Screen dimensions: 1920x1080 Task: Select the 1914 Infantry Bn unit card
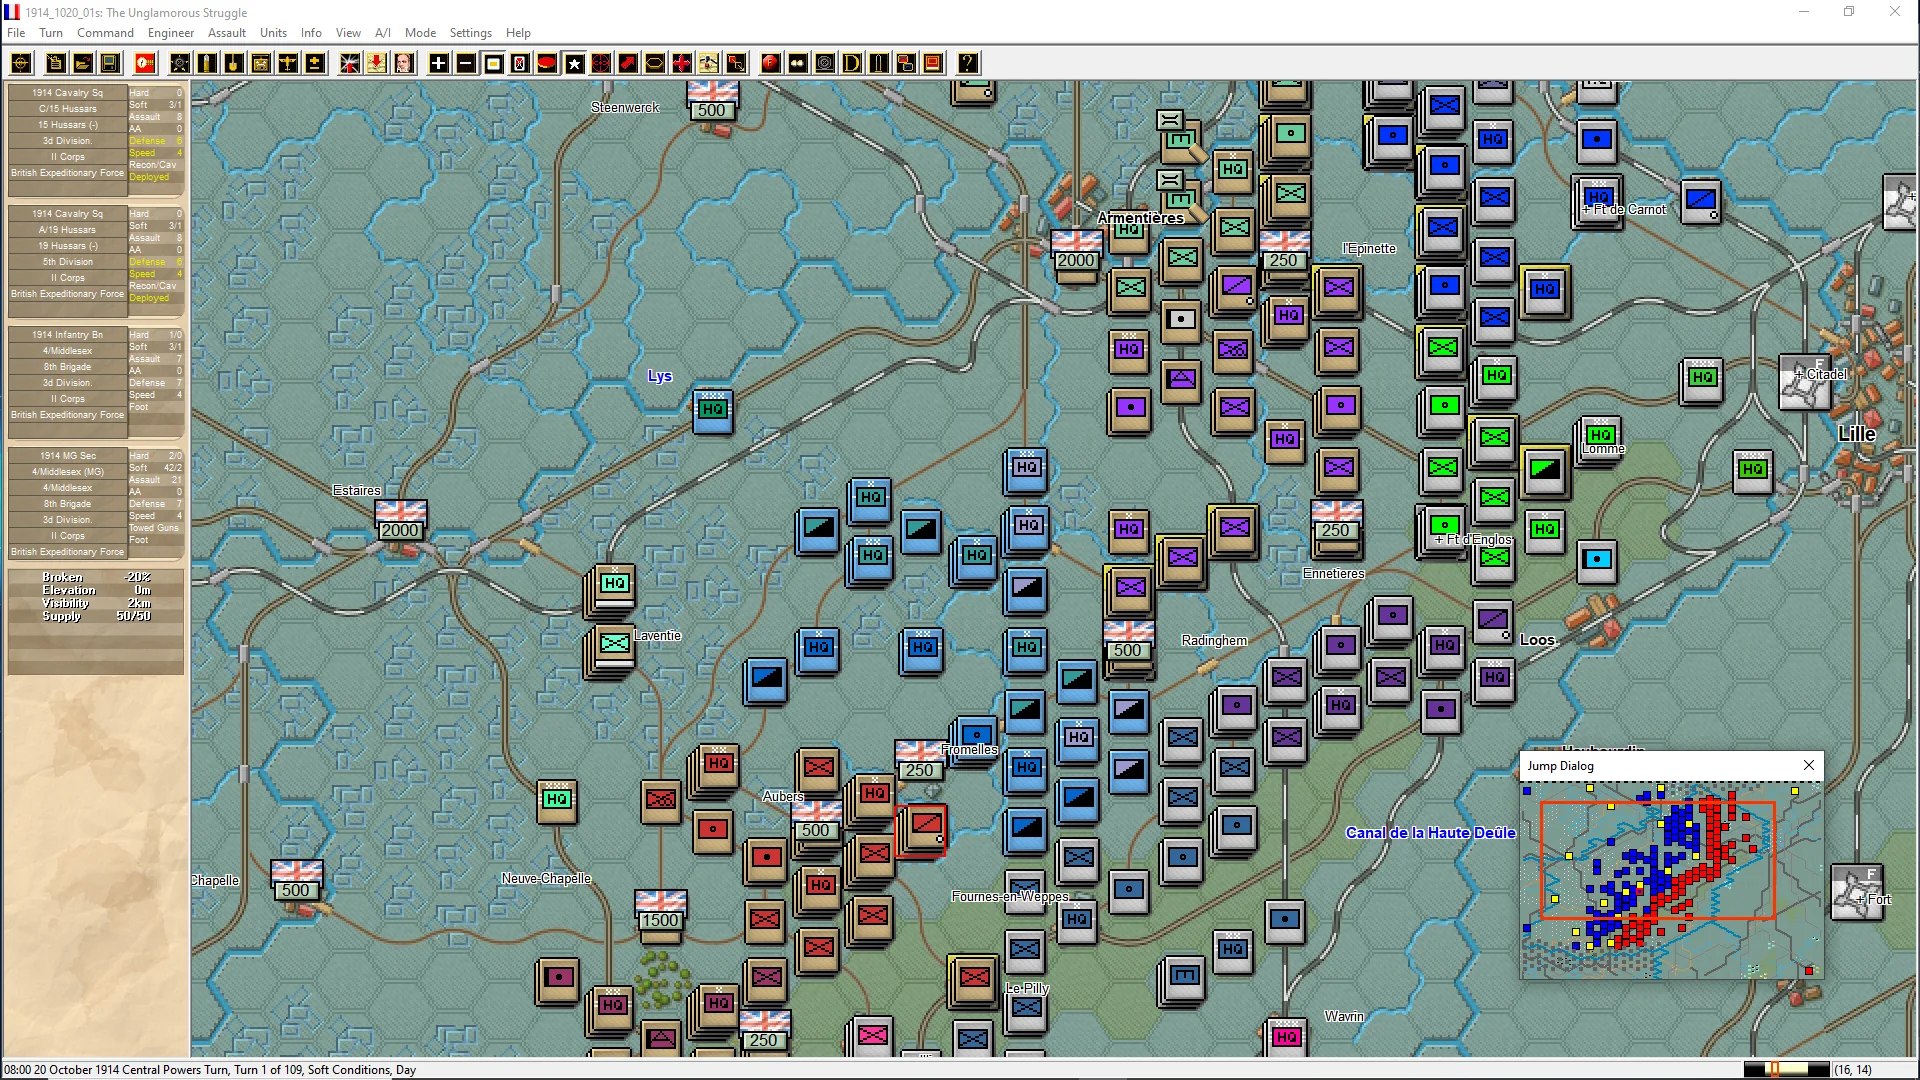coord(96,381)
